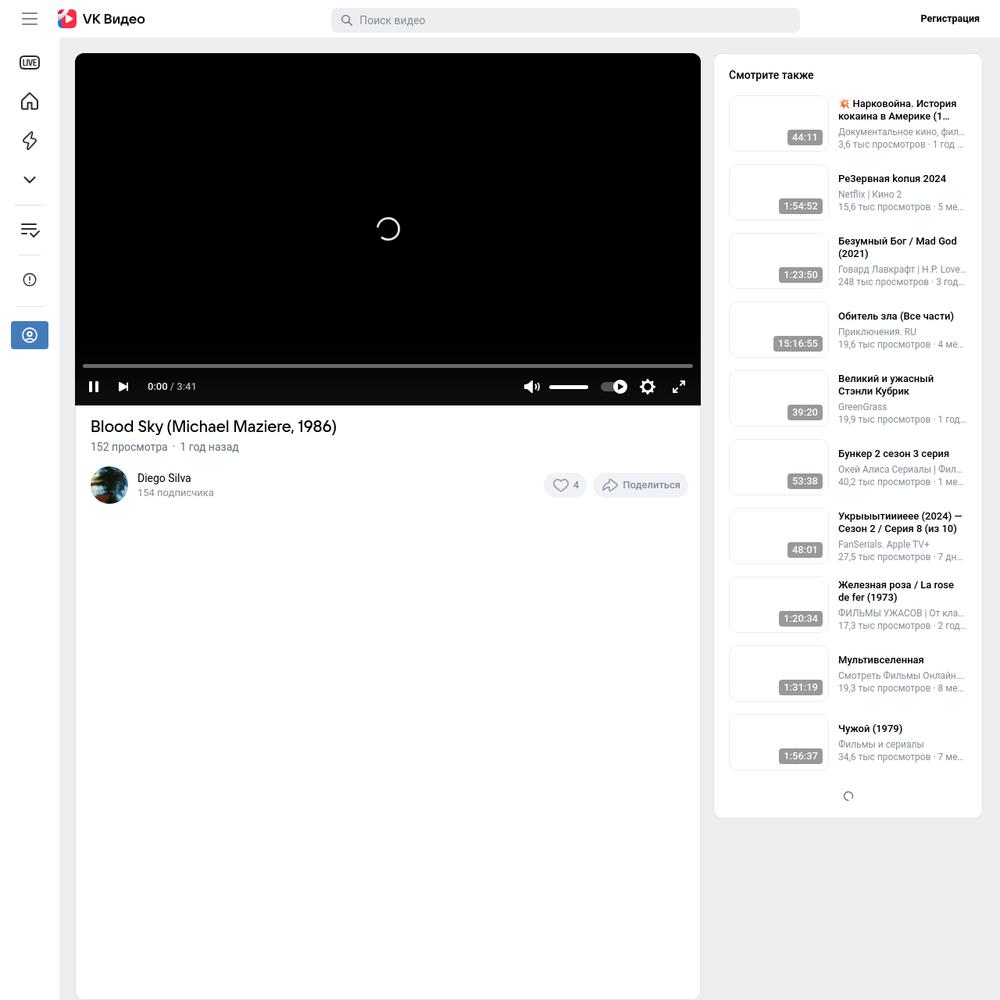1000x1000 pixels.
Task: Click the GreenGrass channel name
Action: pos(862,407)
